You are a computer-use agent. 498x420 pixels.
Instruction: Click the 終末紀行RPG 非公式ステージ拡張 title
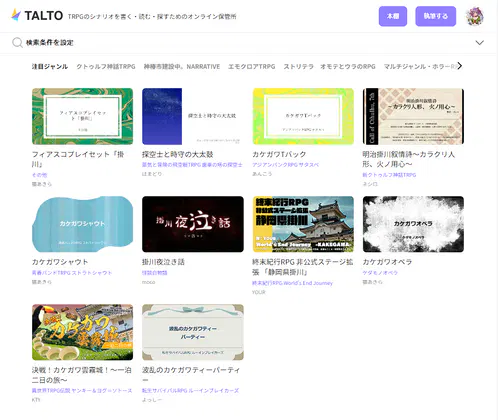[x=302, y=267]
